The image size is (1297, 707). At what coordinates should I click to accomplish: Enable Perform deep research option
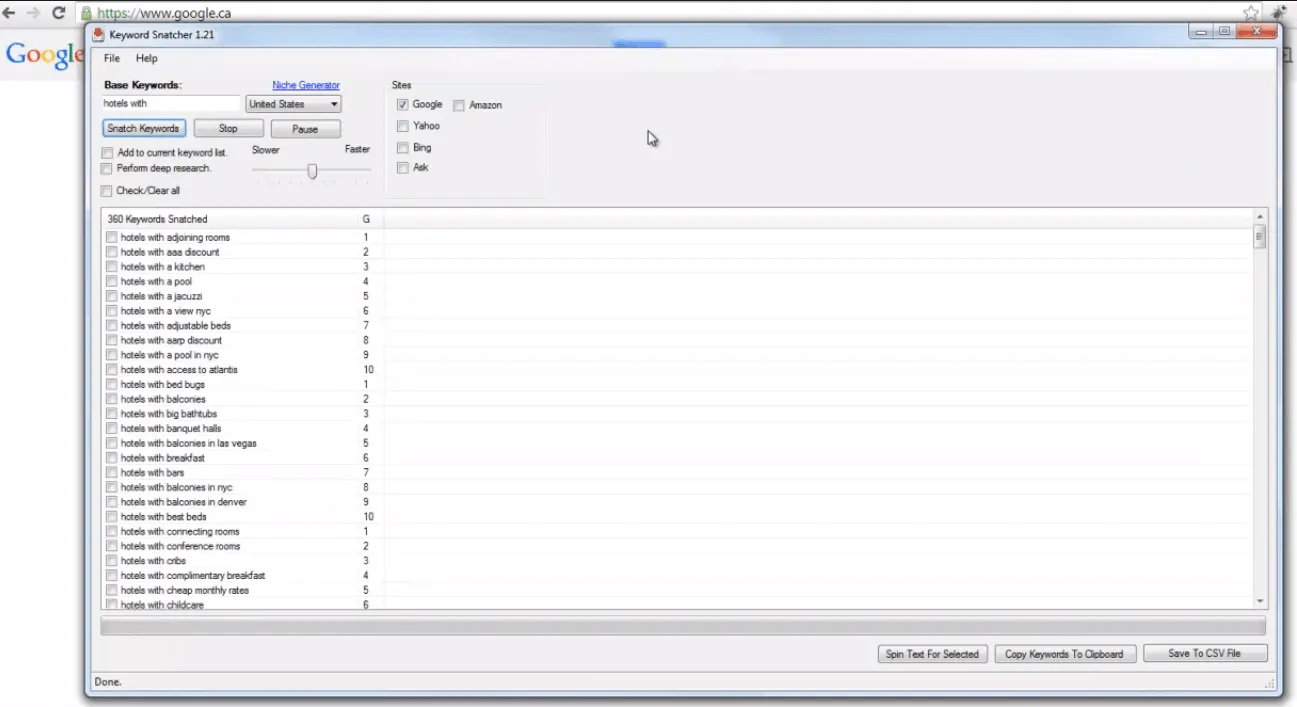pos(107,169)
